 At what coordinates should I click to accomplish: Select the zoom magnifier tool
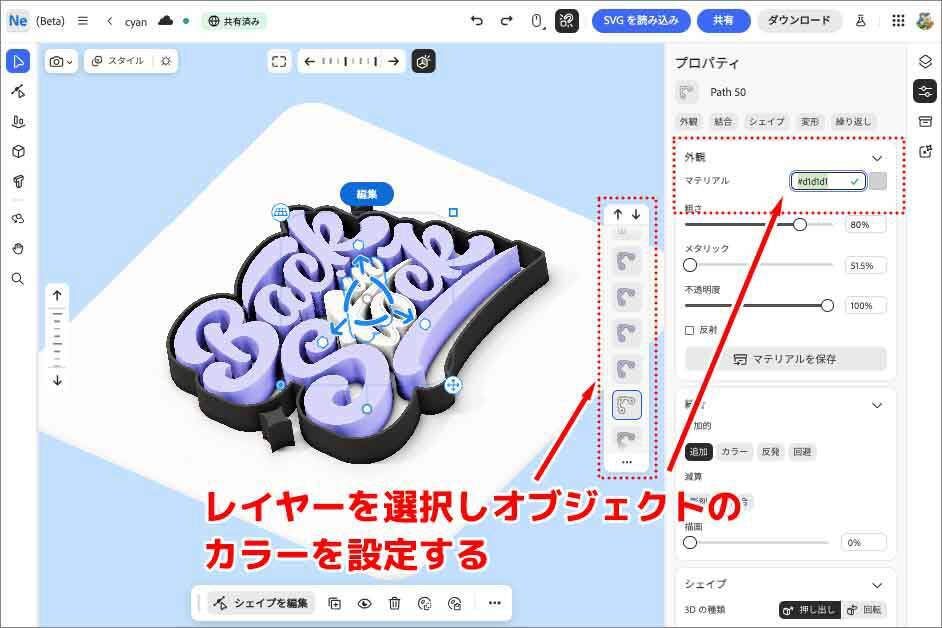pos(17,279)
